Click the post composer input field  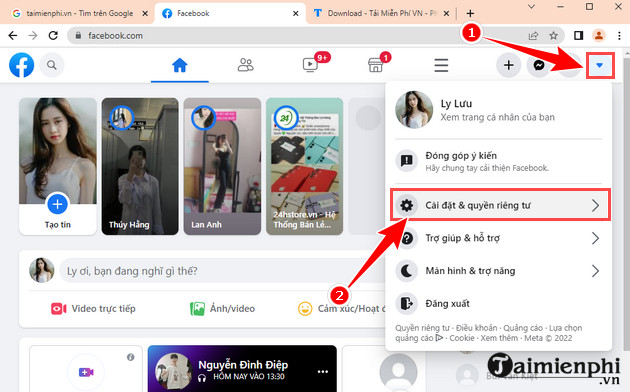(223, 271)
